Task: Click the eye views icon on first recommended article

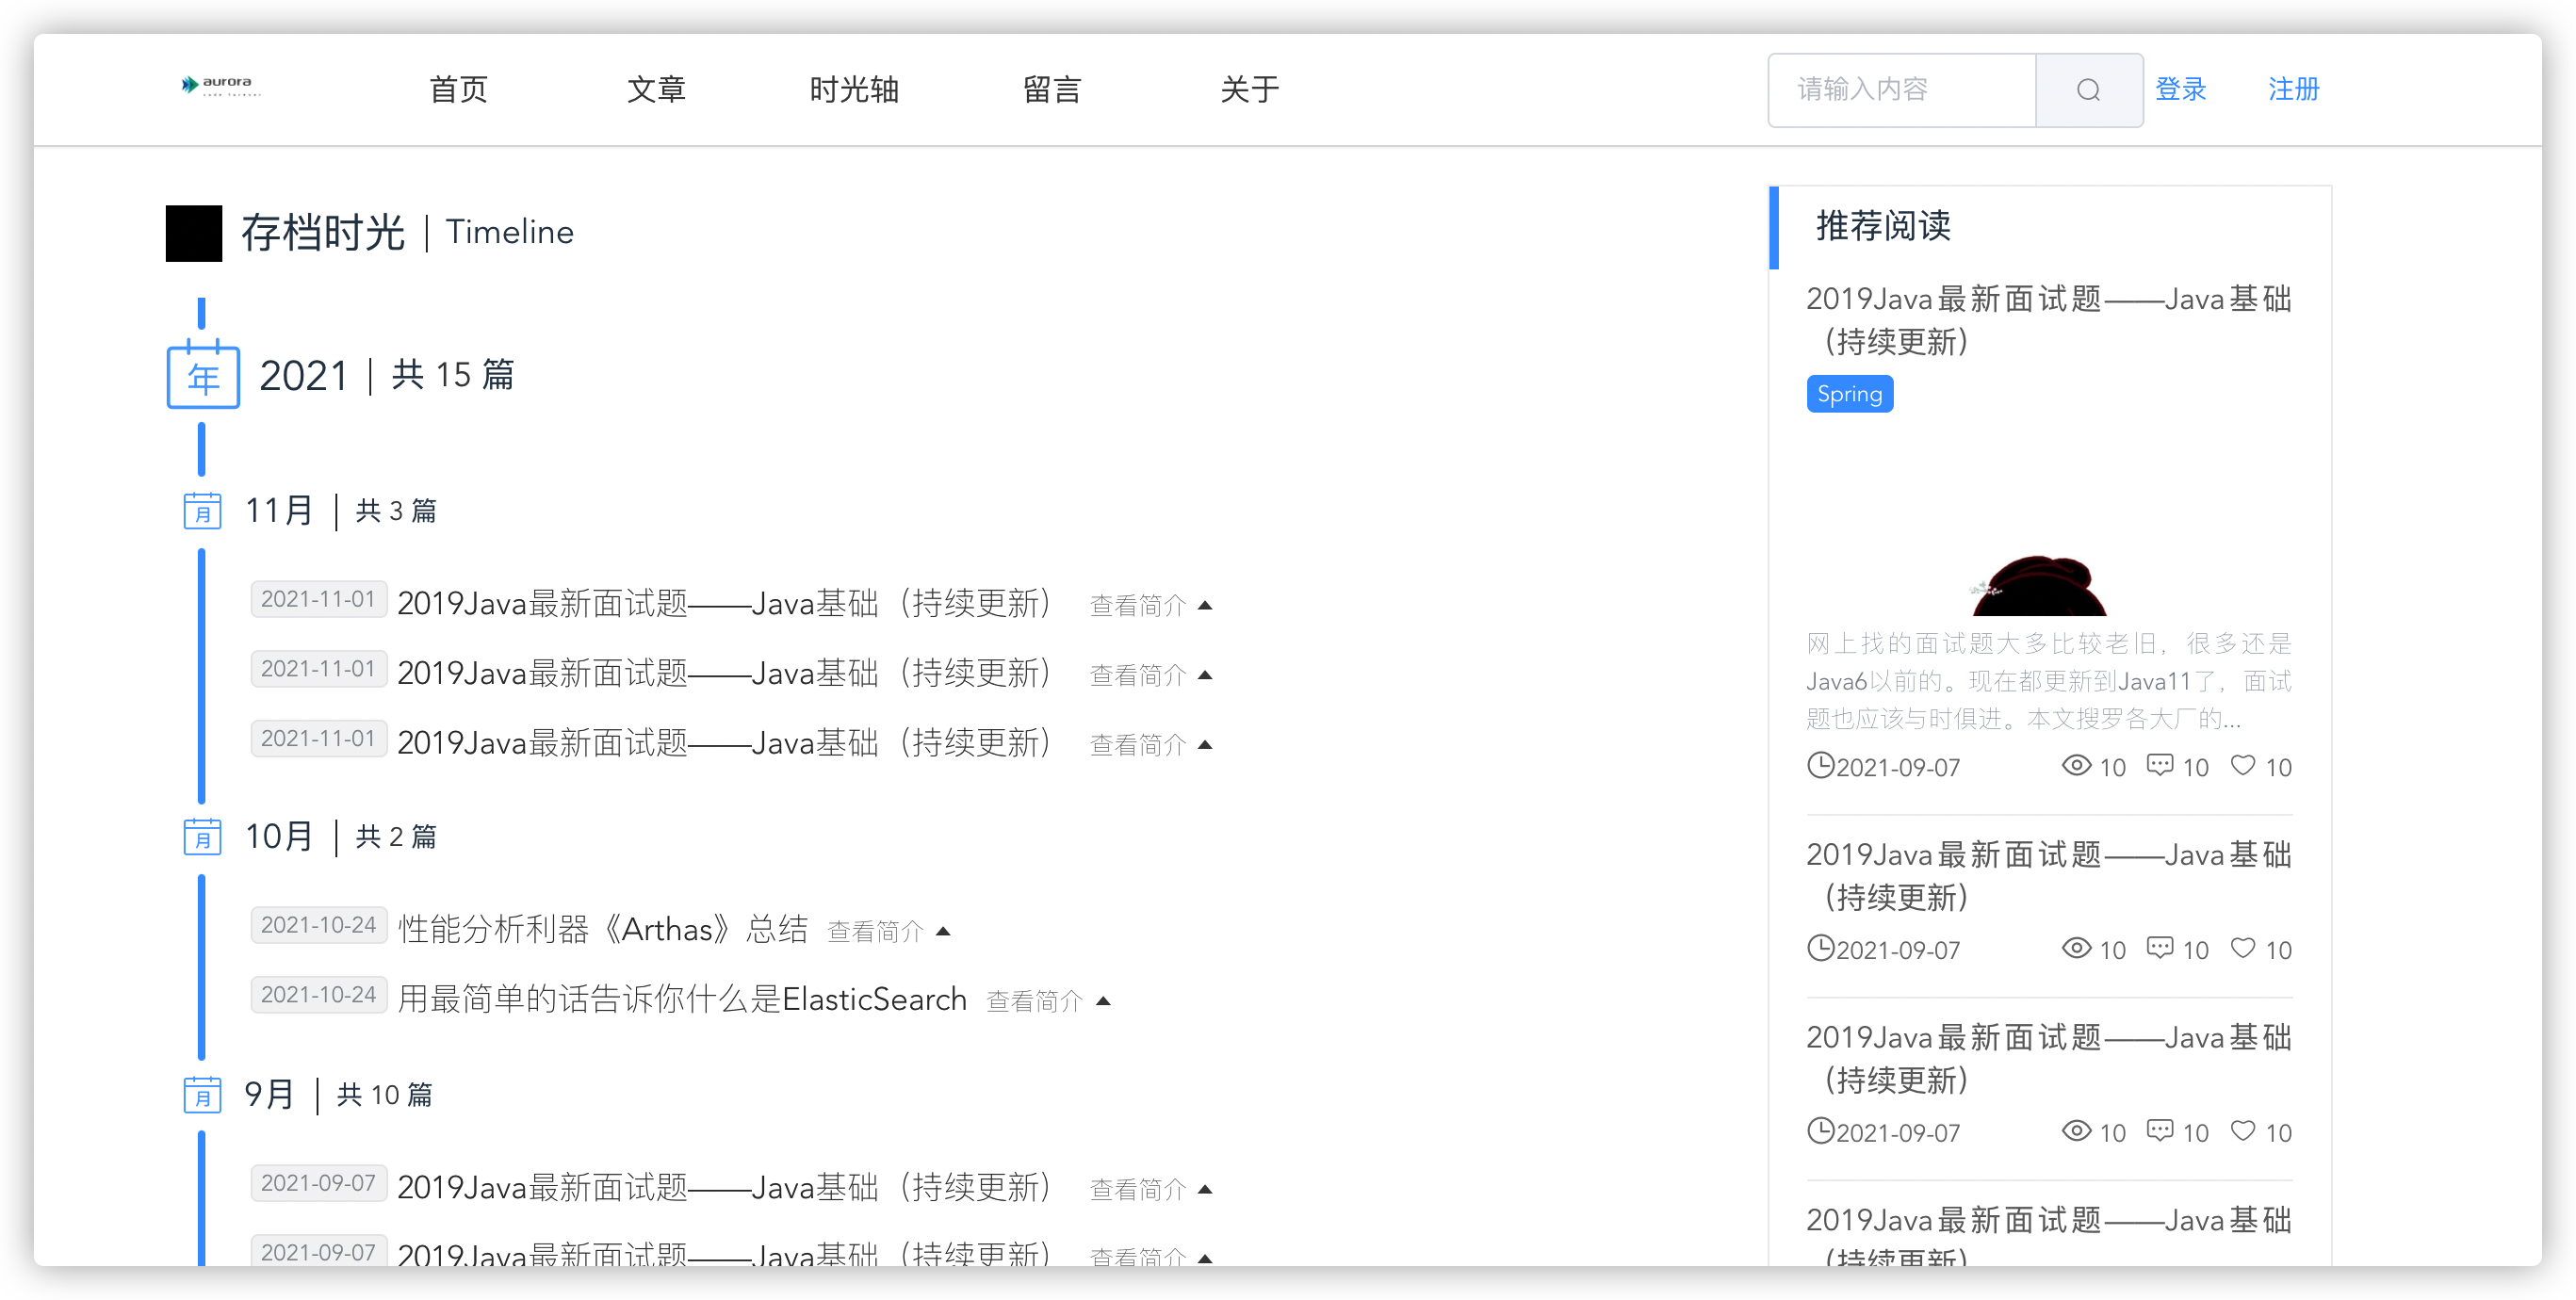Action: pos(2076,766)
